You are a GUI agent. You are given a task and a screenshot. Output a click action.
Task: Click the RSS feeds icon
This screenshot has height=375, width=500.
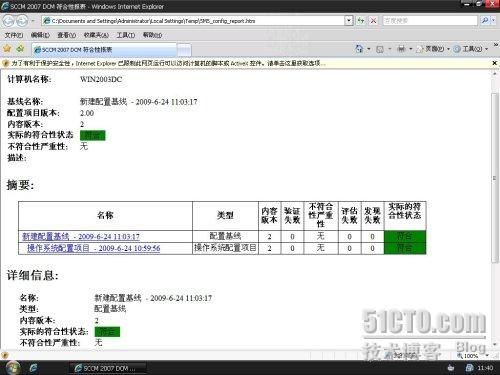coord(380,49)
